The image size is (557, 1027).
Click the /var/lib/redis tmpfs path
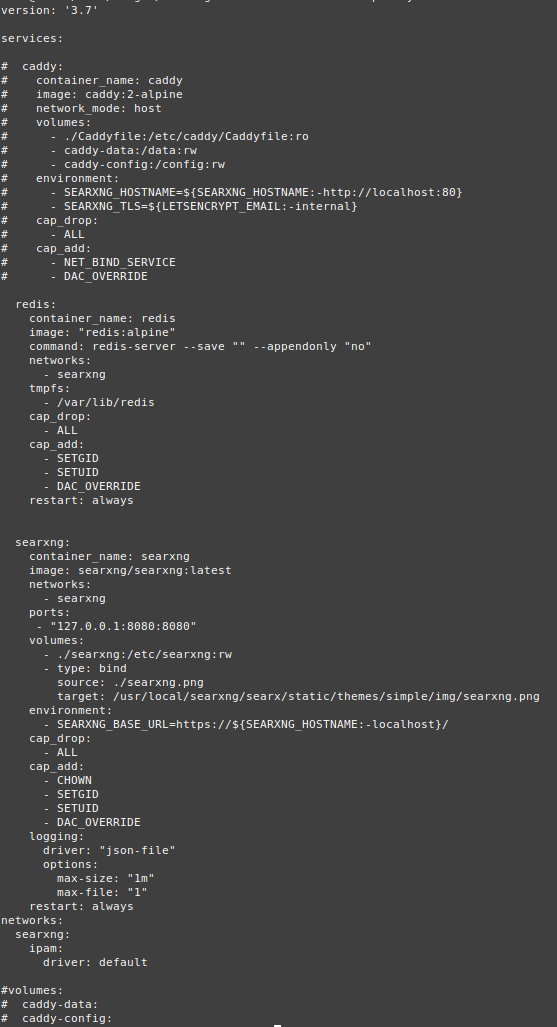(x=106, y=402)
